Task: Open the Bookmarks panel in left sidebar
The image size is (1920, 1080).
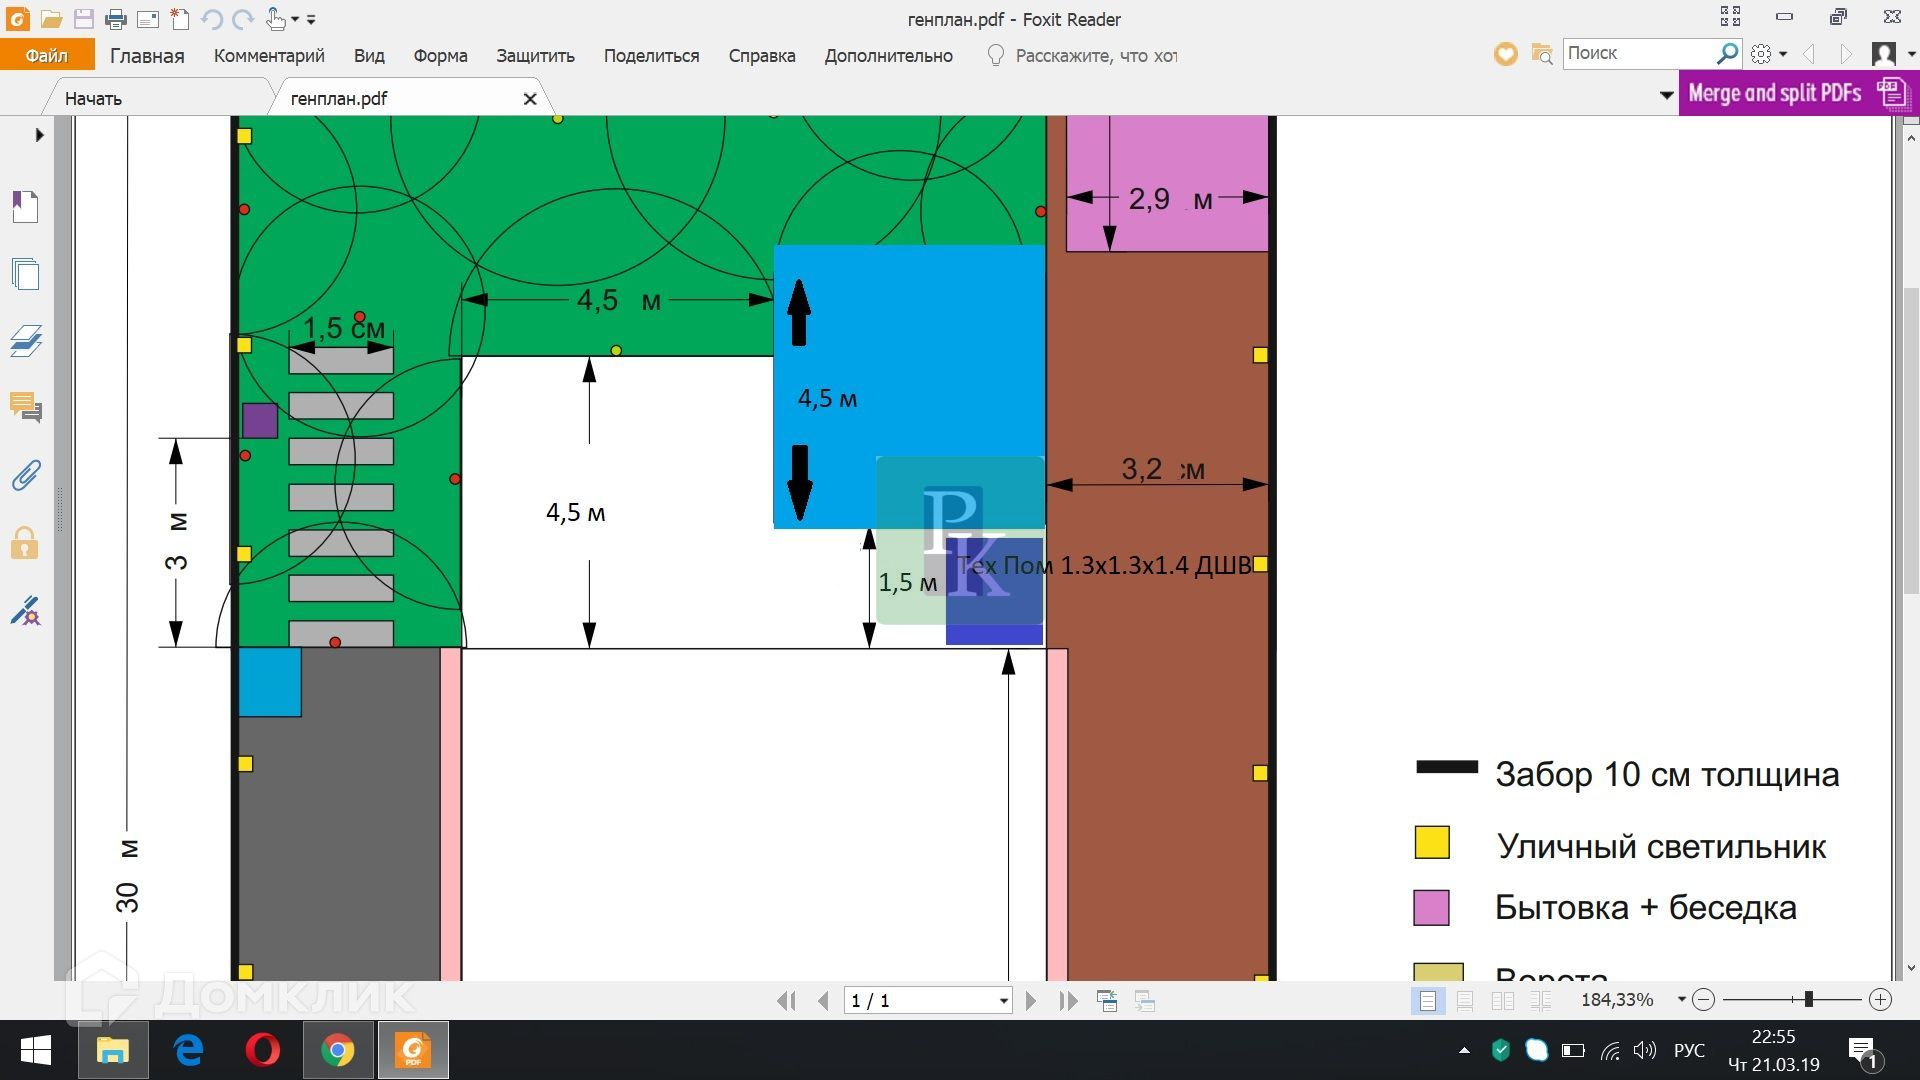Action: coord(25,207)
